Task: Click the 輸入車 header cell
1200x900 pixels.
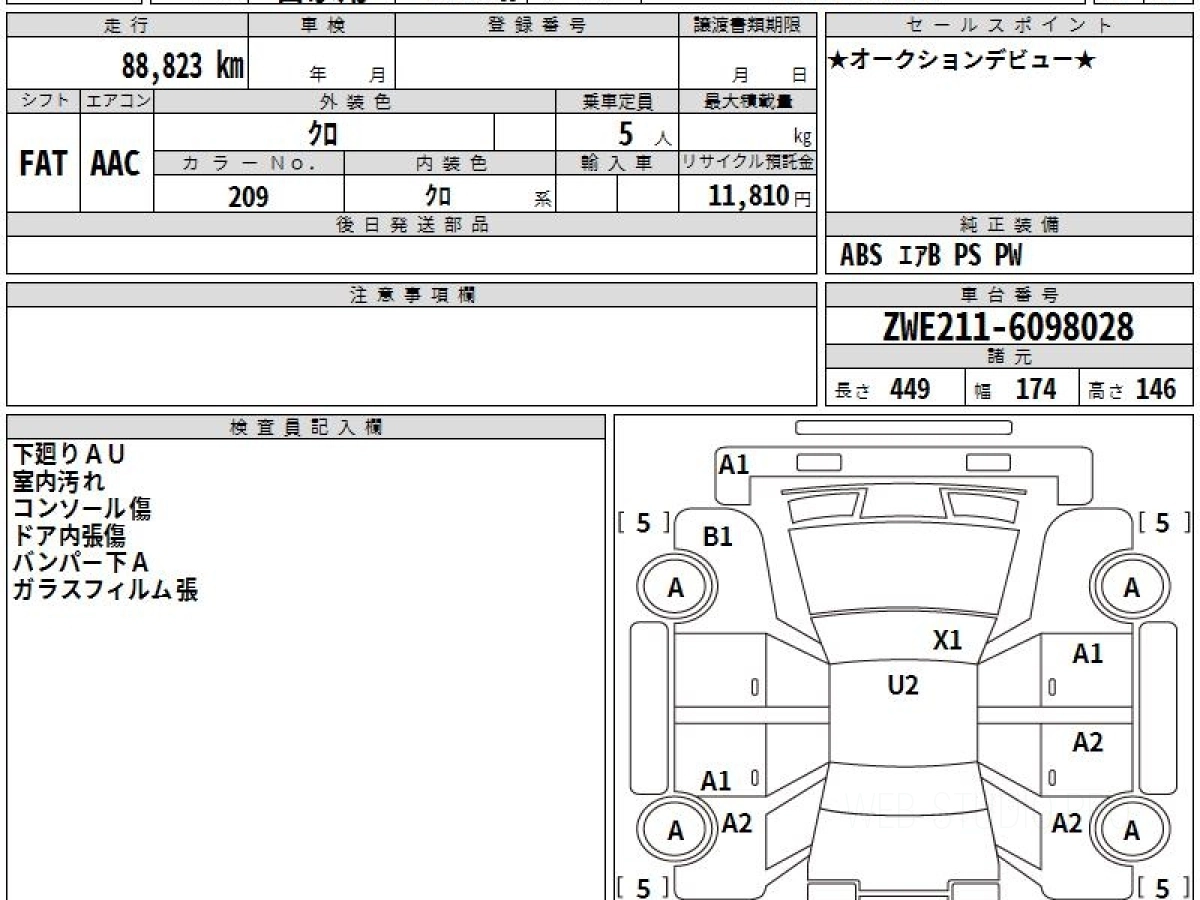Action: point(617,164)
